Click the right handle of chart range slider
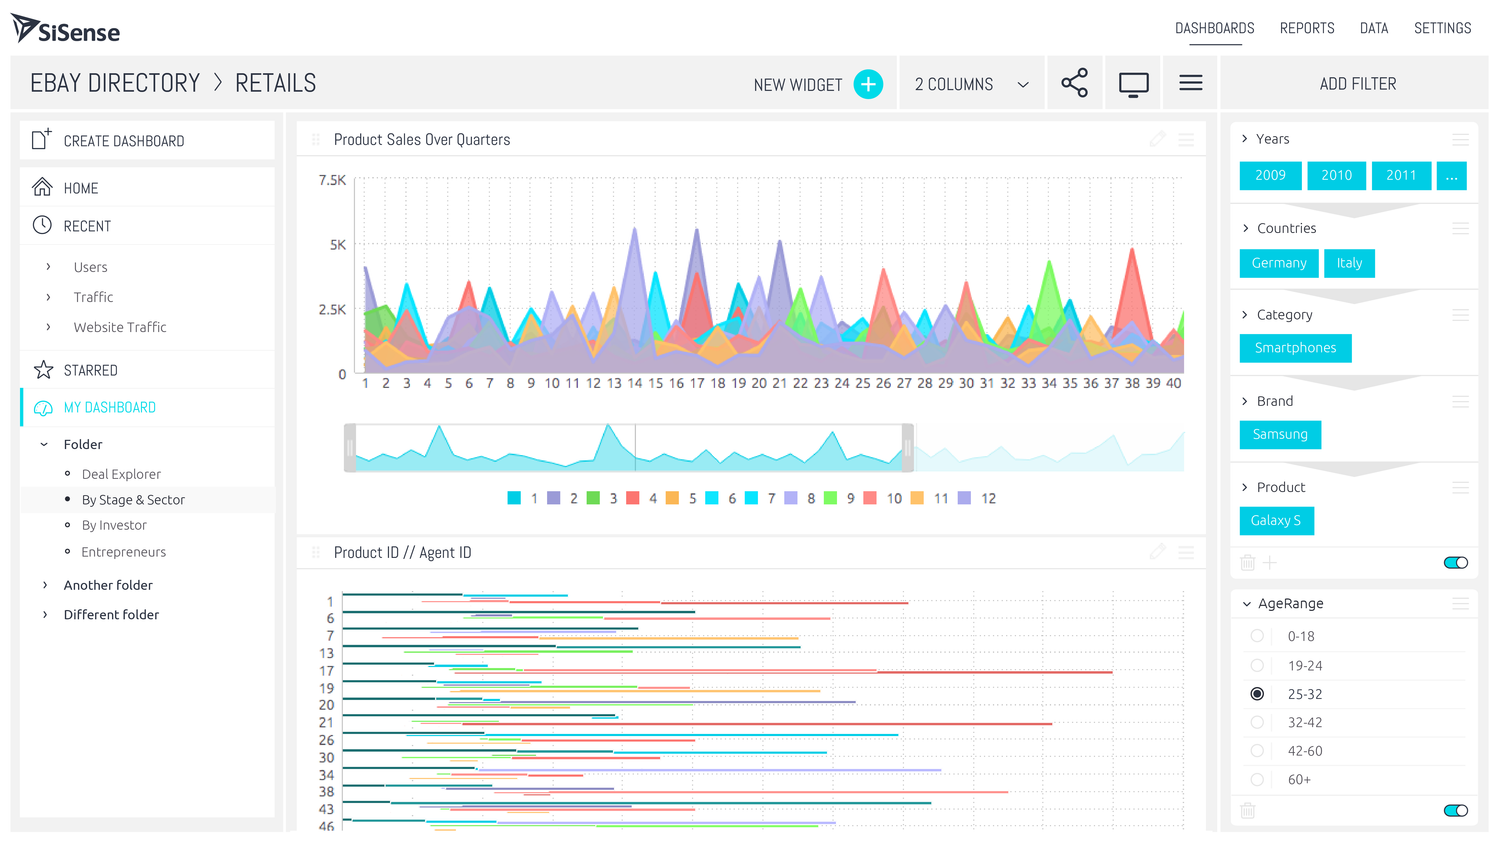 [x=907, y=448]
